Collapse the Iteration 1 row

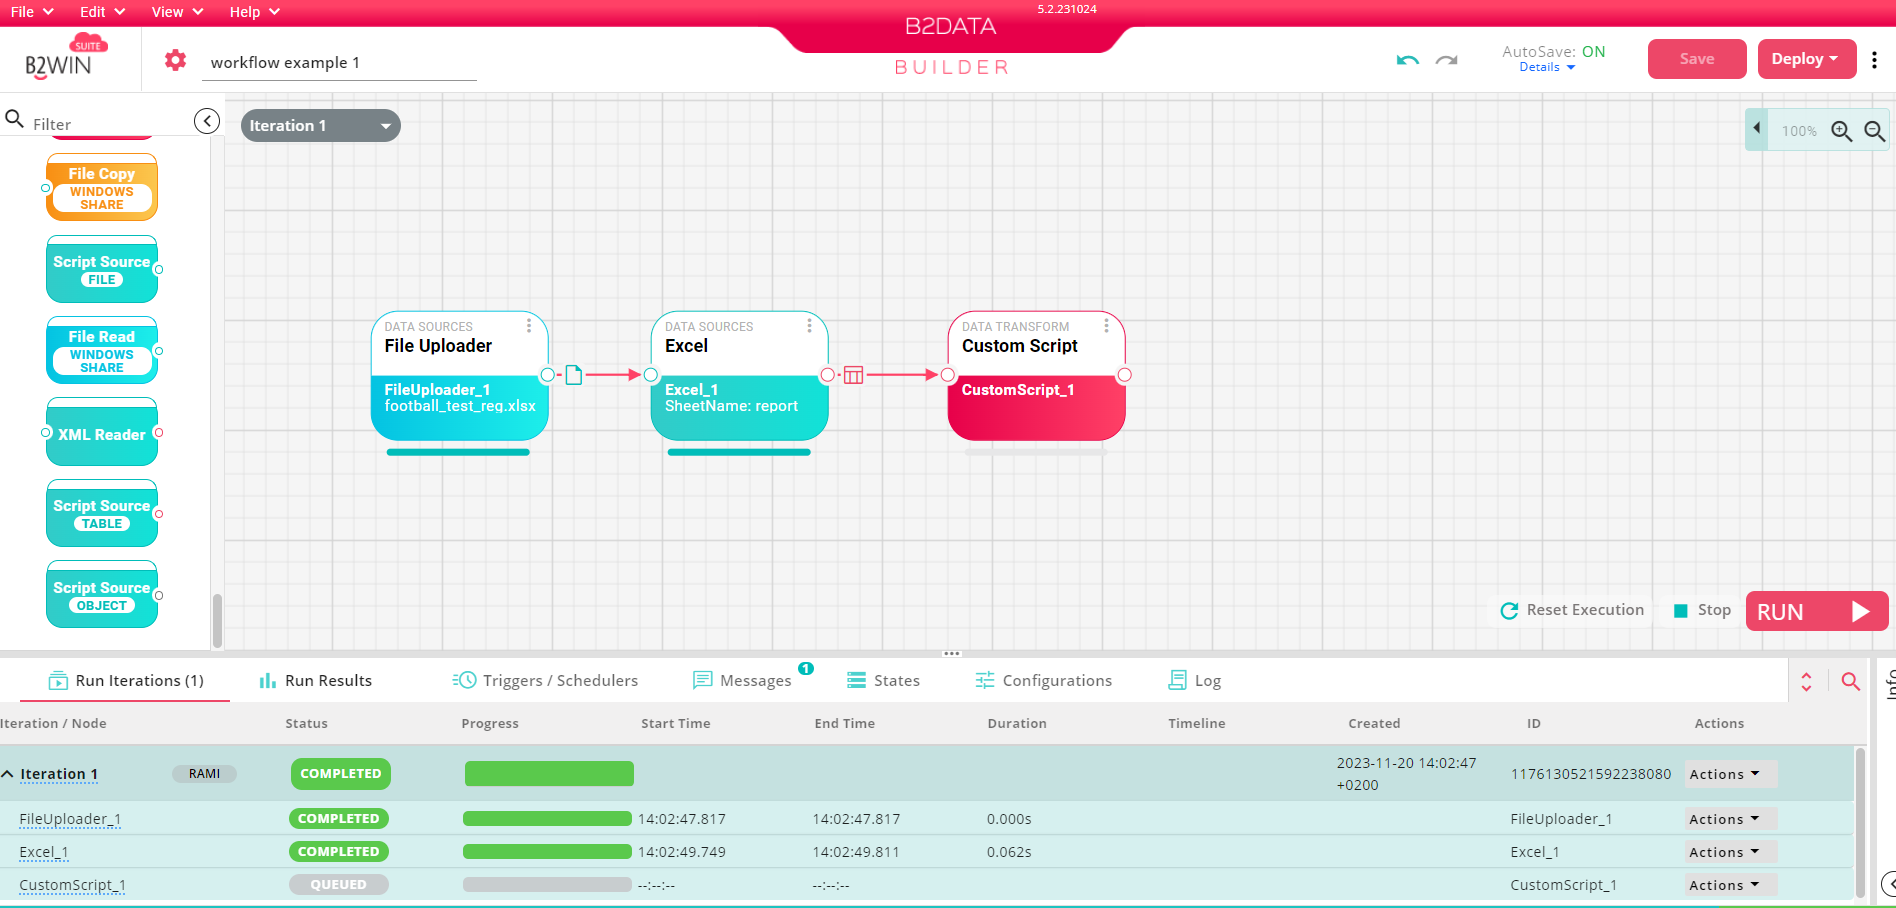(8, 774)
